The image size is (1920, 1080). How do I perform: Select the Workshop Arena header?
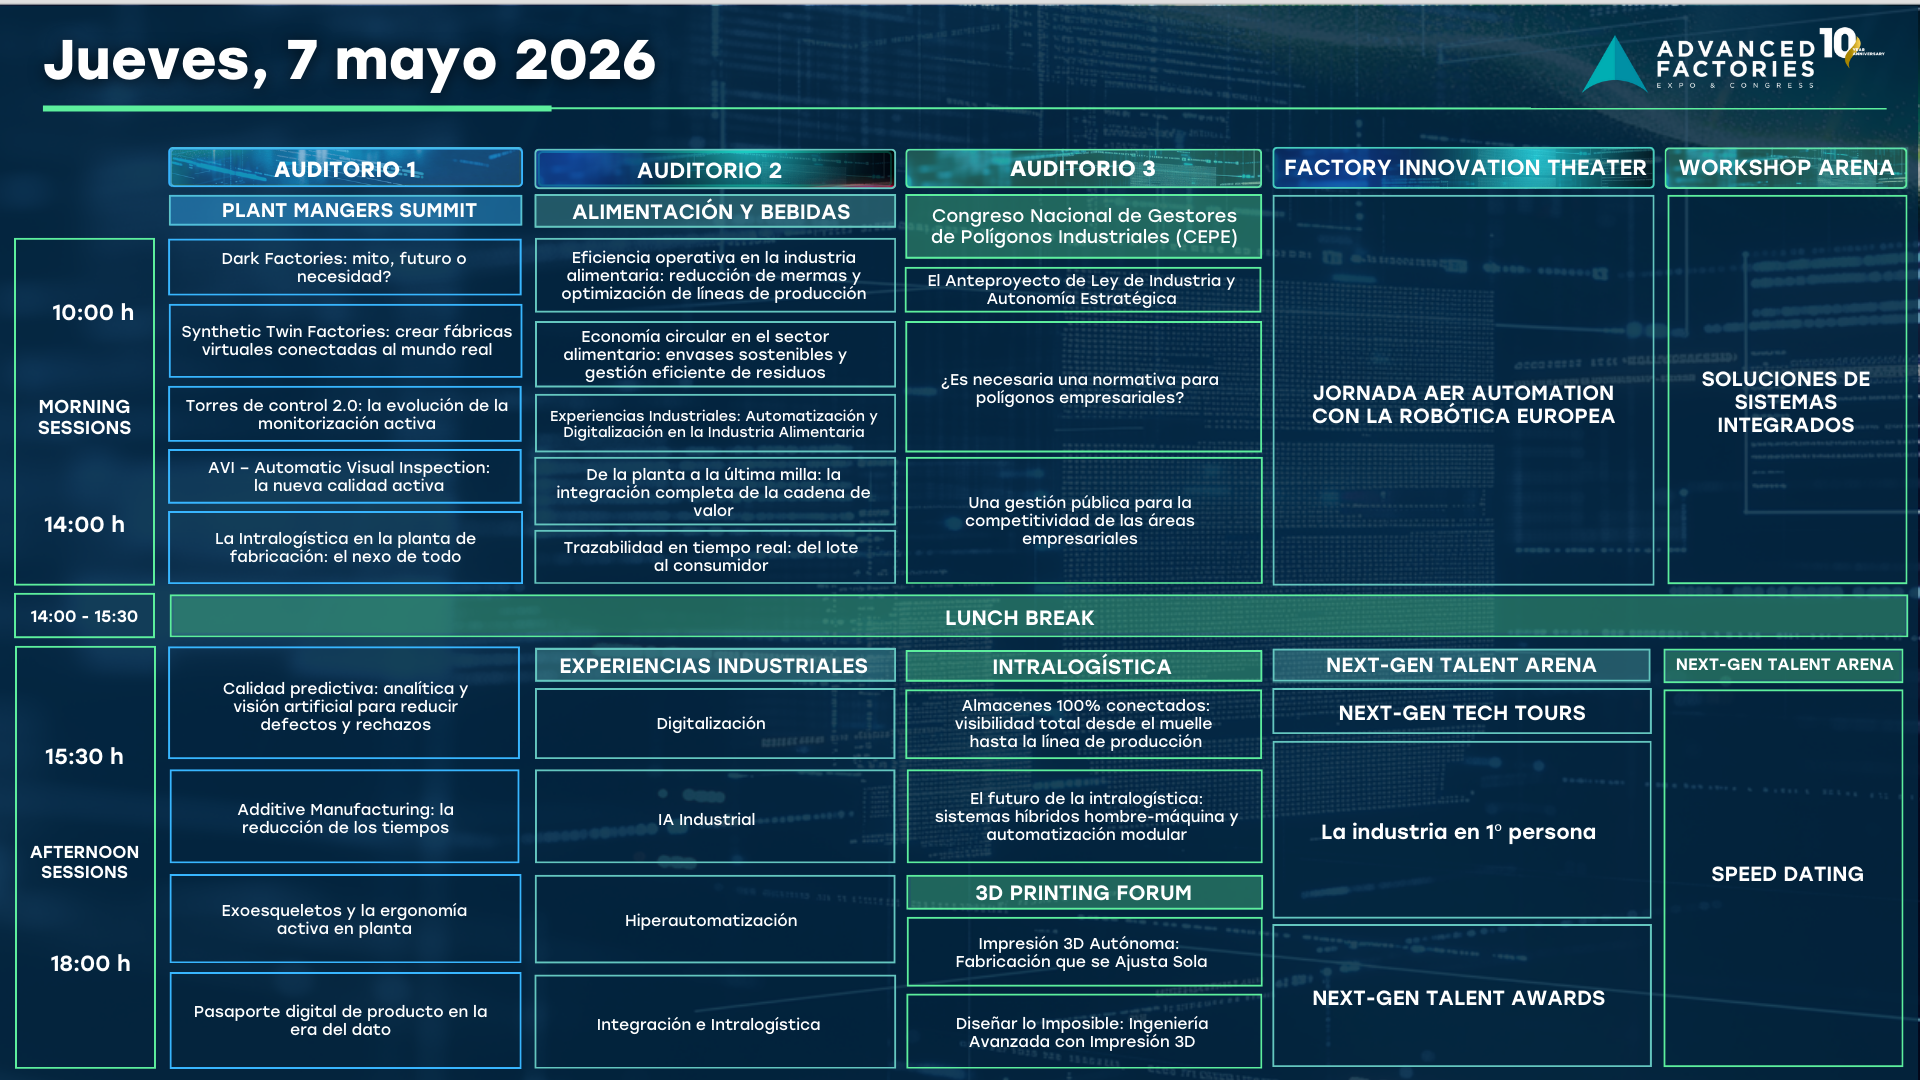pyautogui.click(x=1786, y=168)
